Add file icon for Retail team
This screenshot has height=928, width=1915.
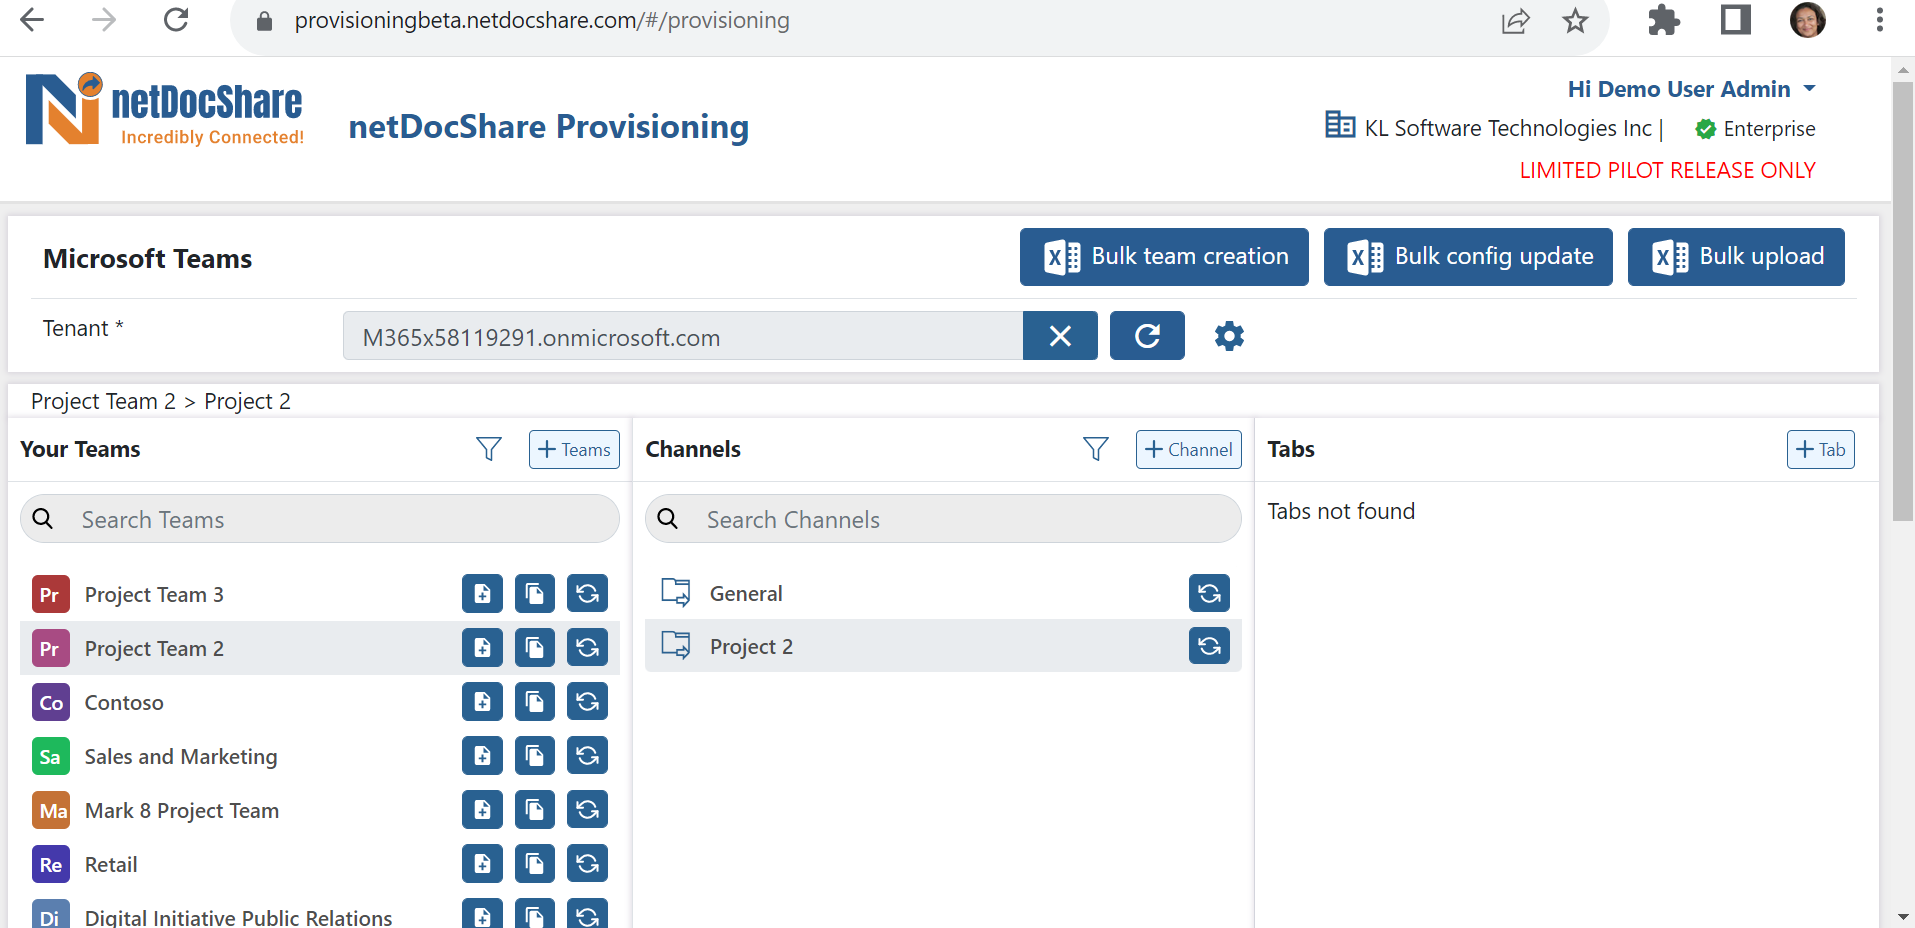point(482,864)
